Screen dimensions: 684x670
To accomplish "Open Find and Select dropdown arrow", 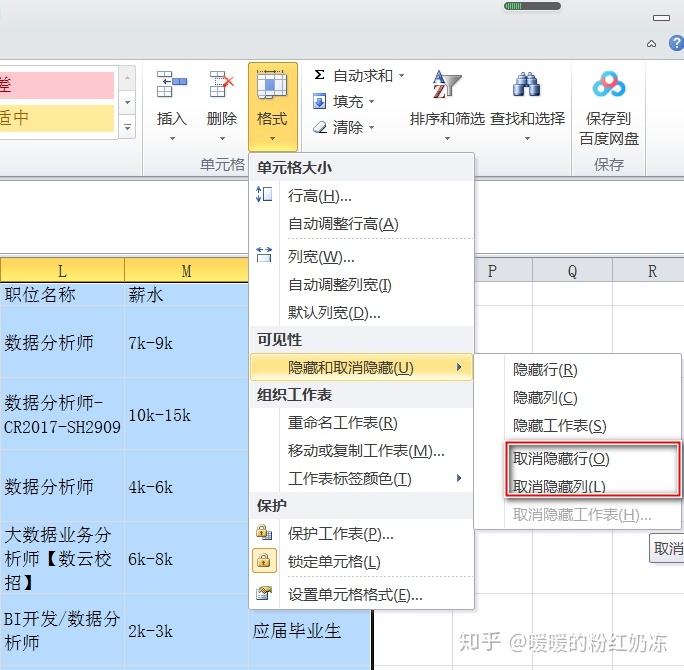I will (527, 139).
